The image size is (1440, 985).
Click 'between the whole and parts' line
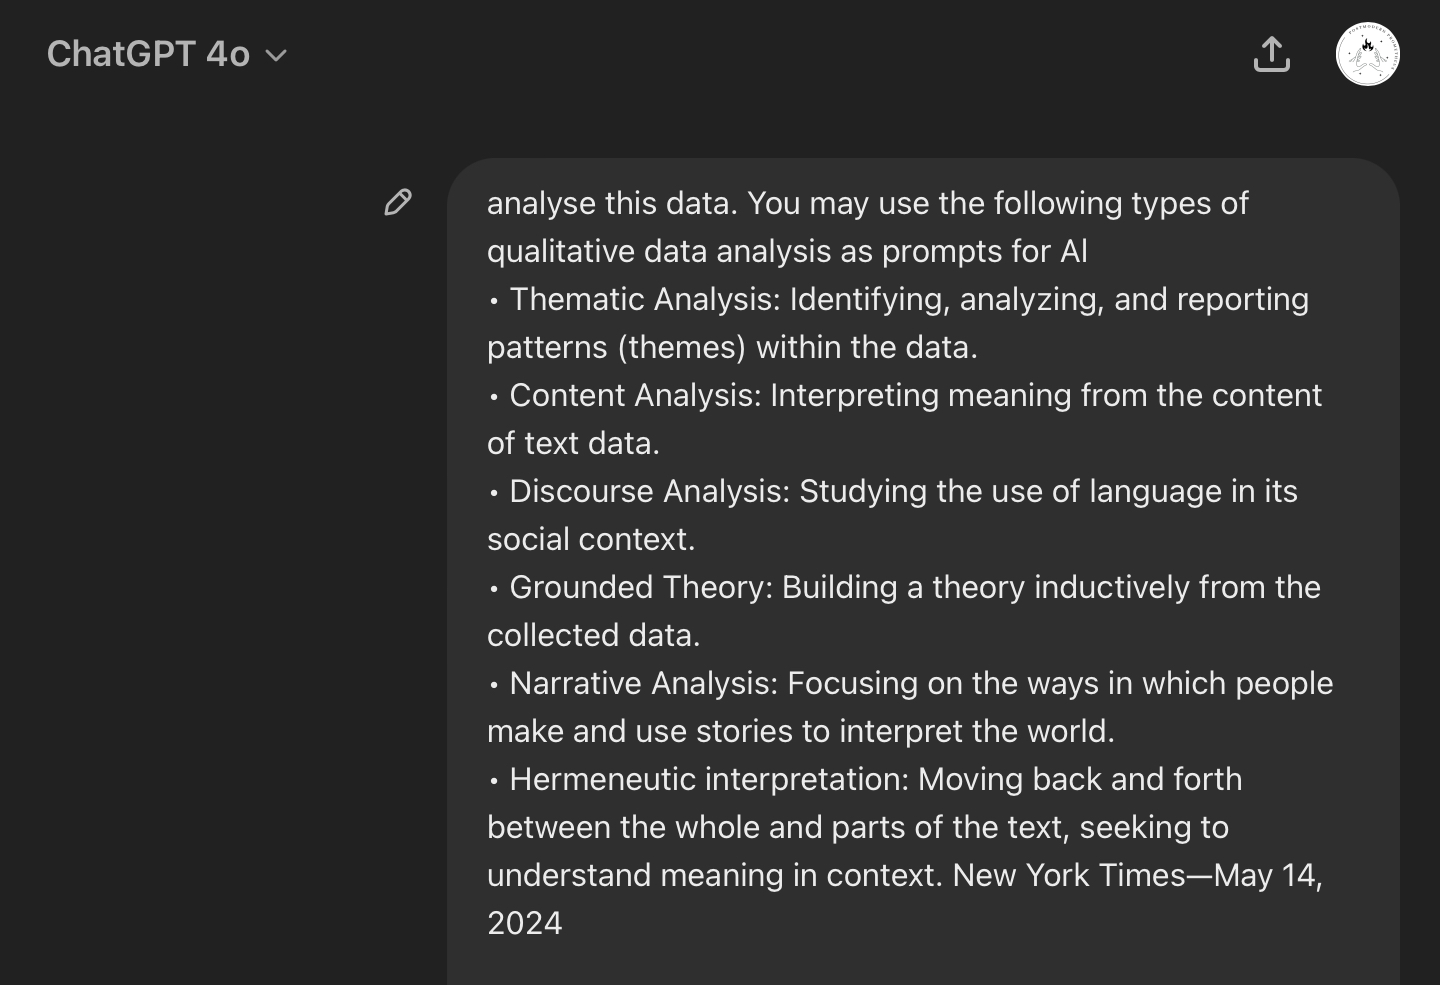click(857, 827)
